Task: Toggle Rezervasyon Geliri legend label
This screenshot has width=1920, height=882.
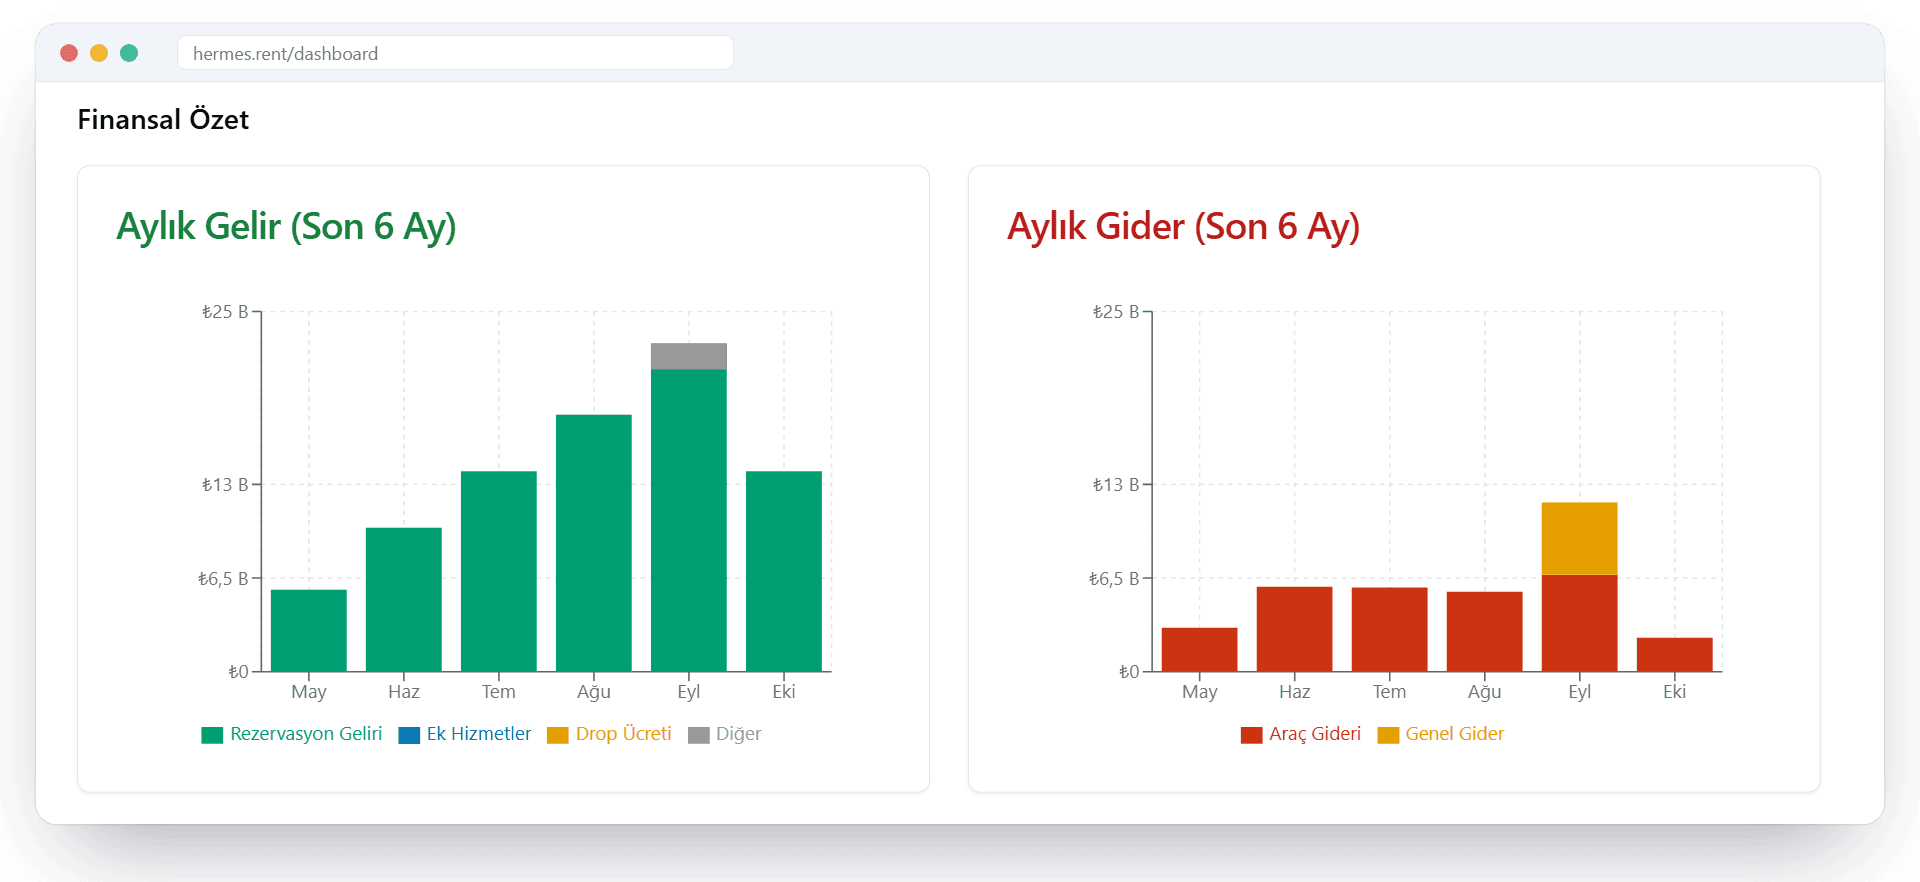Action: pyautogui.click(x=306, y=734)
